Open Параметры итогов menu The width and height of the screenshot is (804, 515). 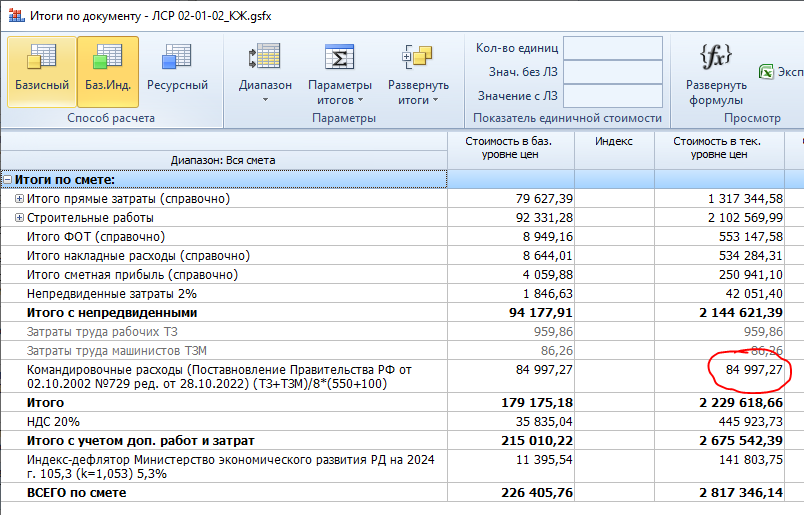339,73
